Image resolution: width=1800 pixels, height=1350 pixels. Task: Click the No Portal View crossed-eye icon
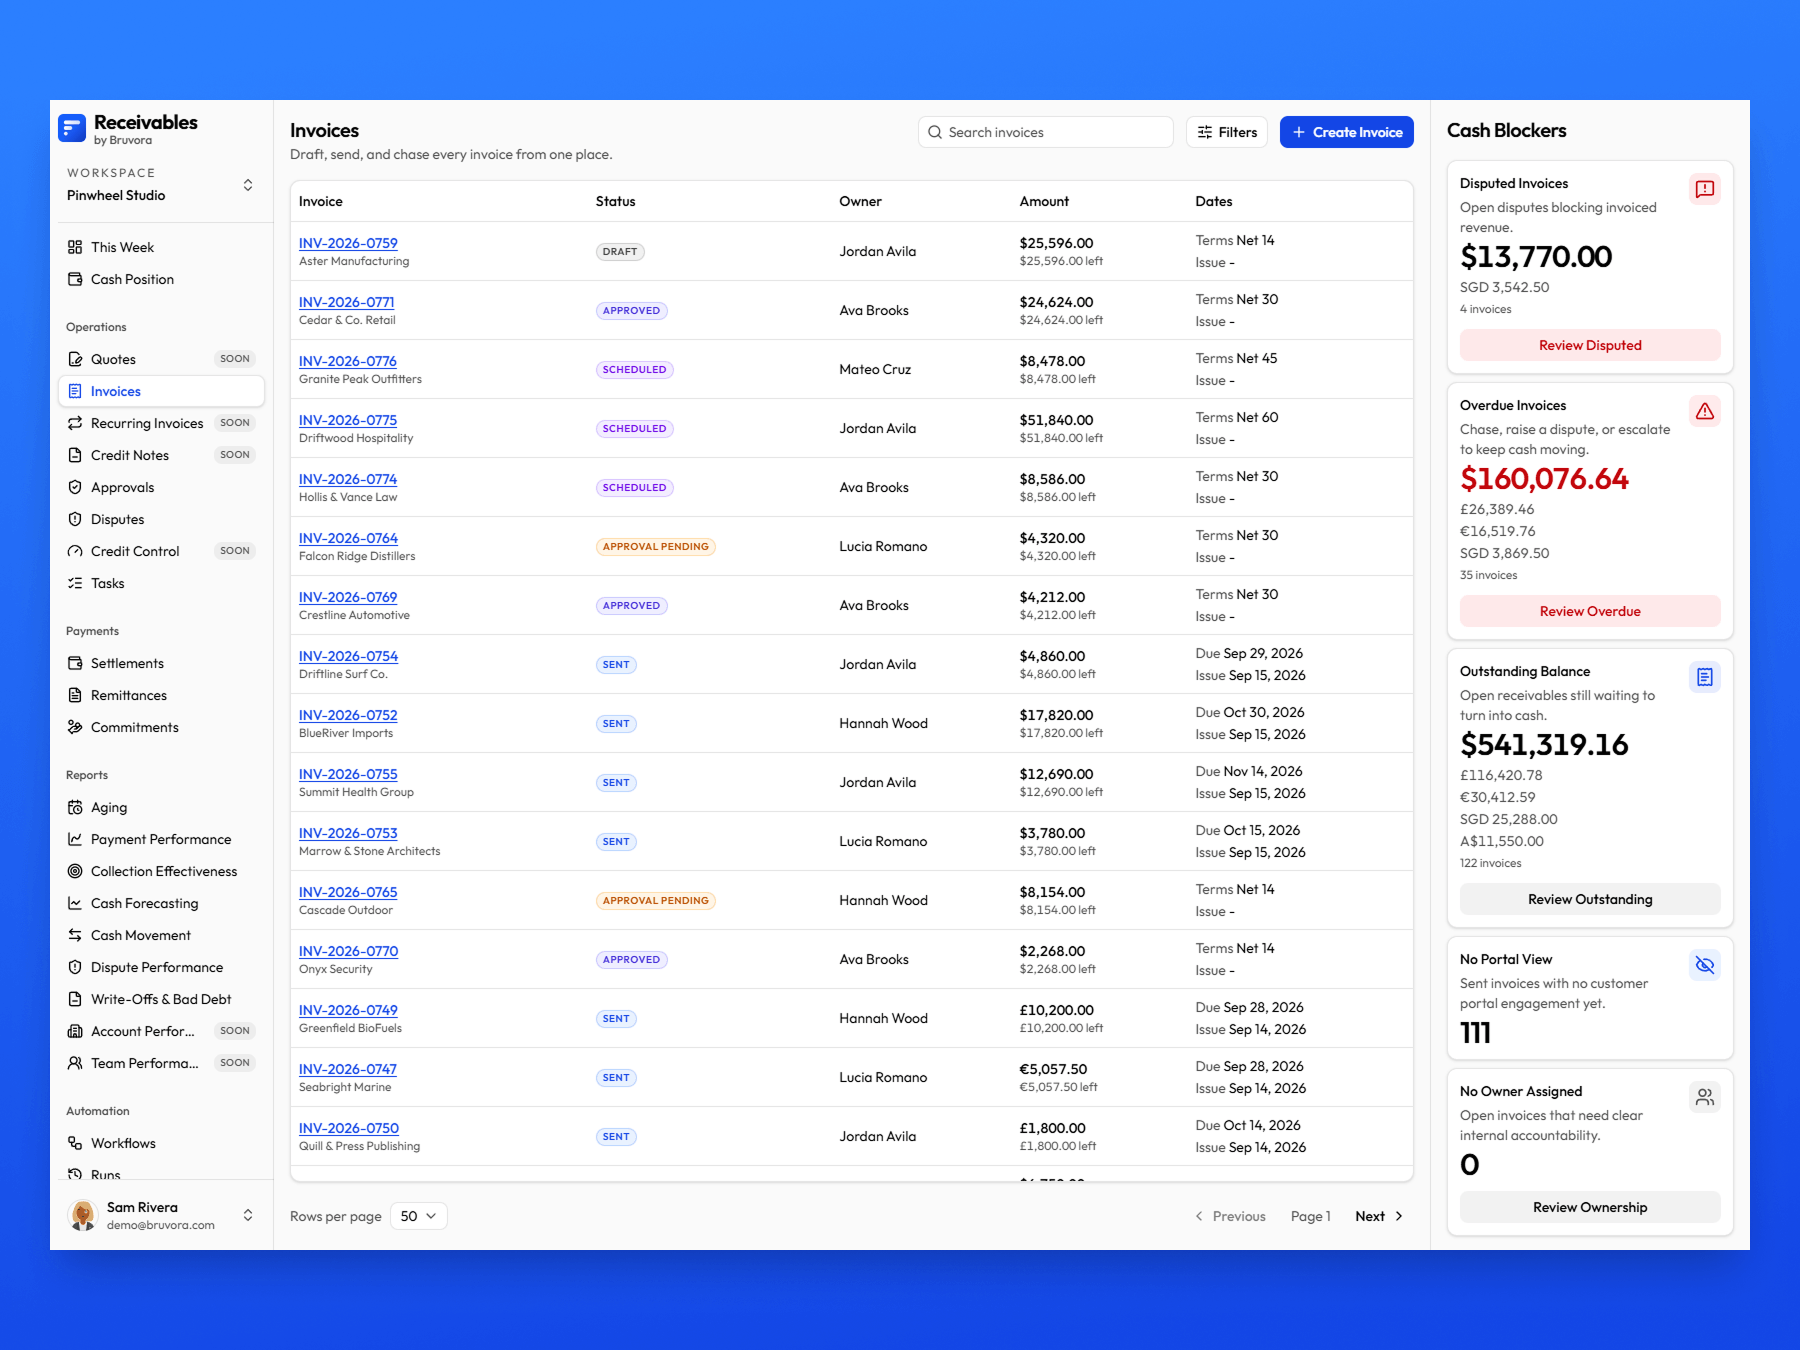1705,965
